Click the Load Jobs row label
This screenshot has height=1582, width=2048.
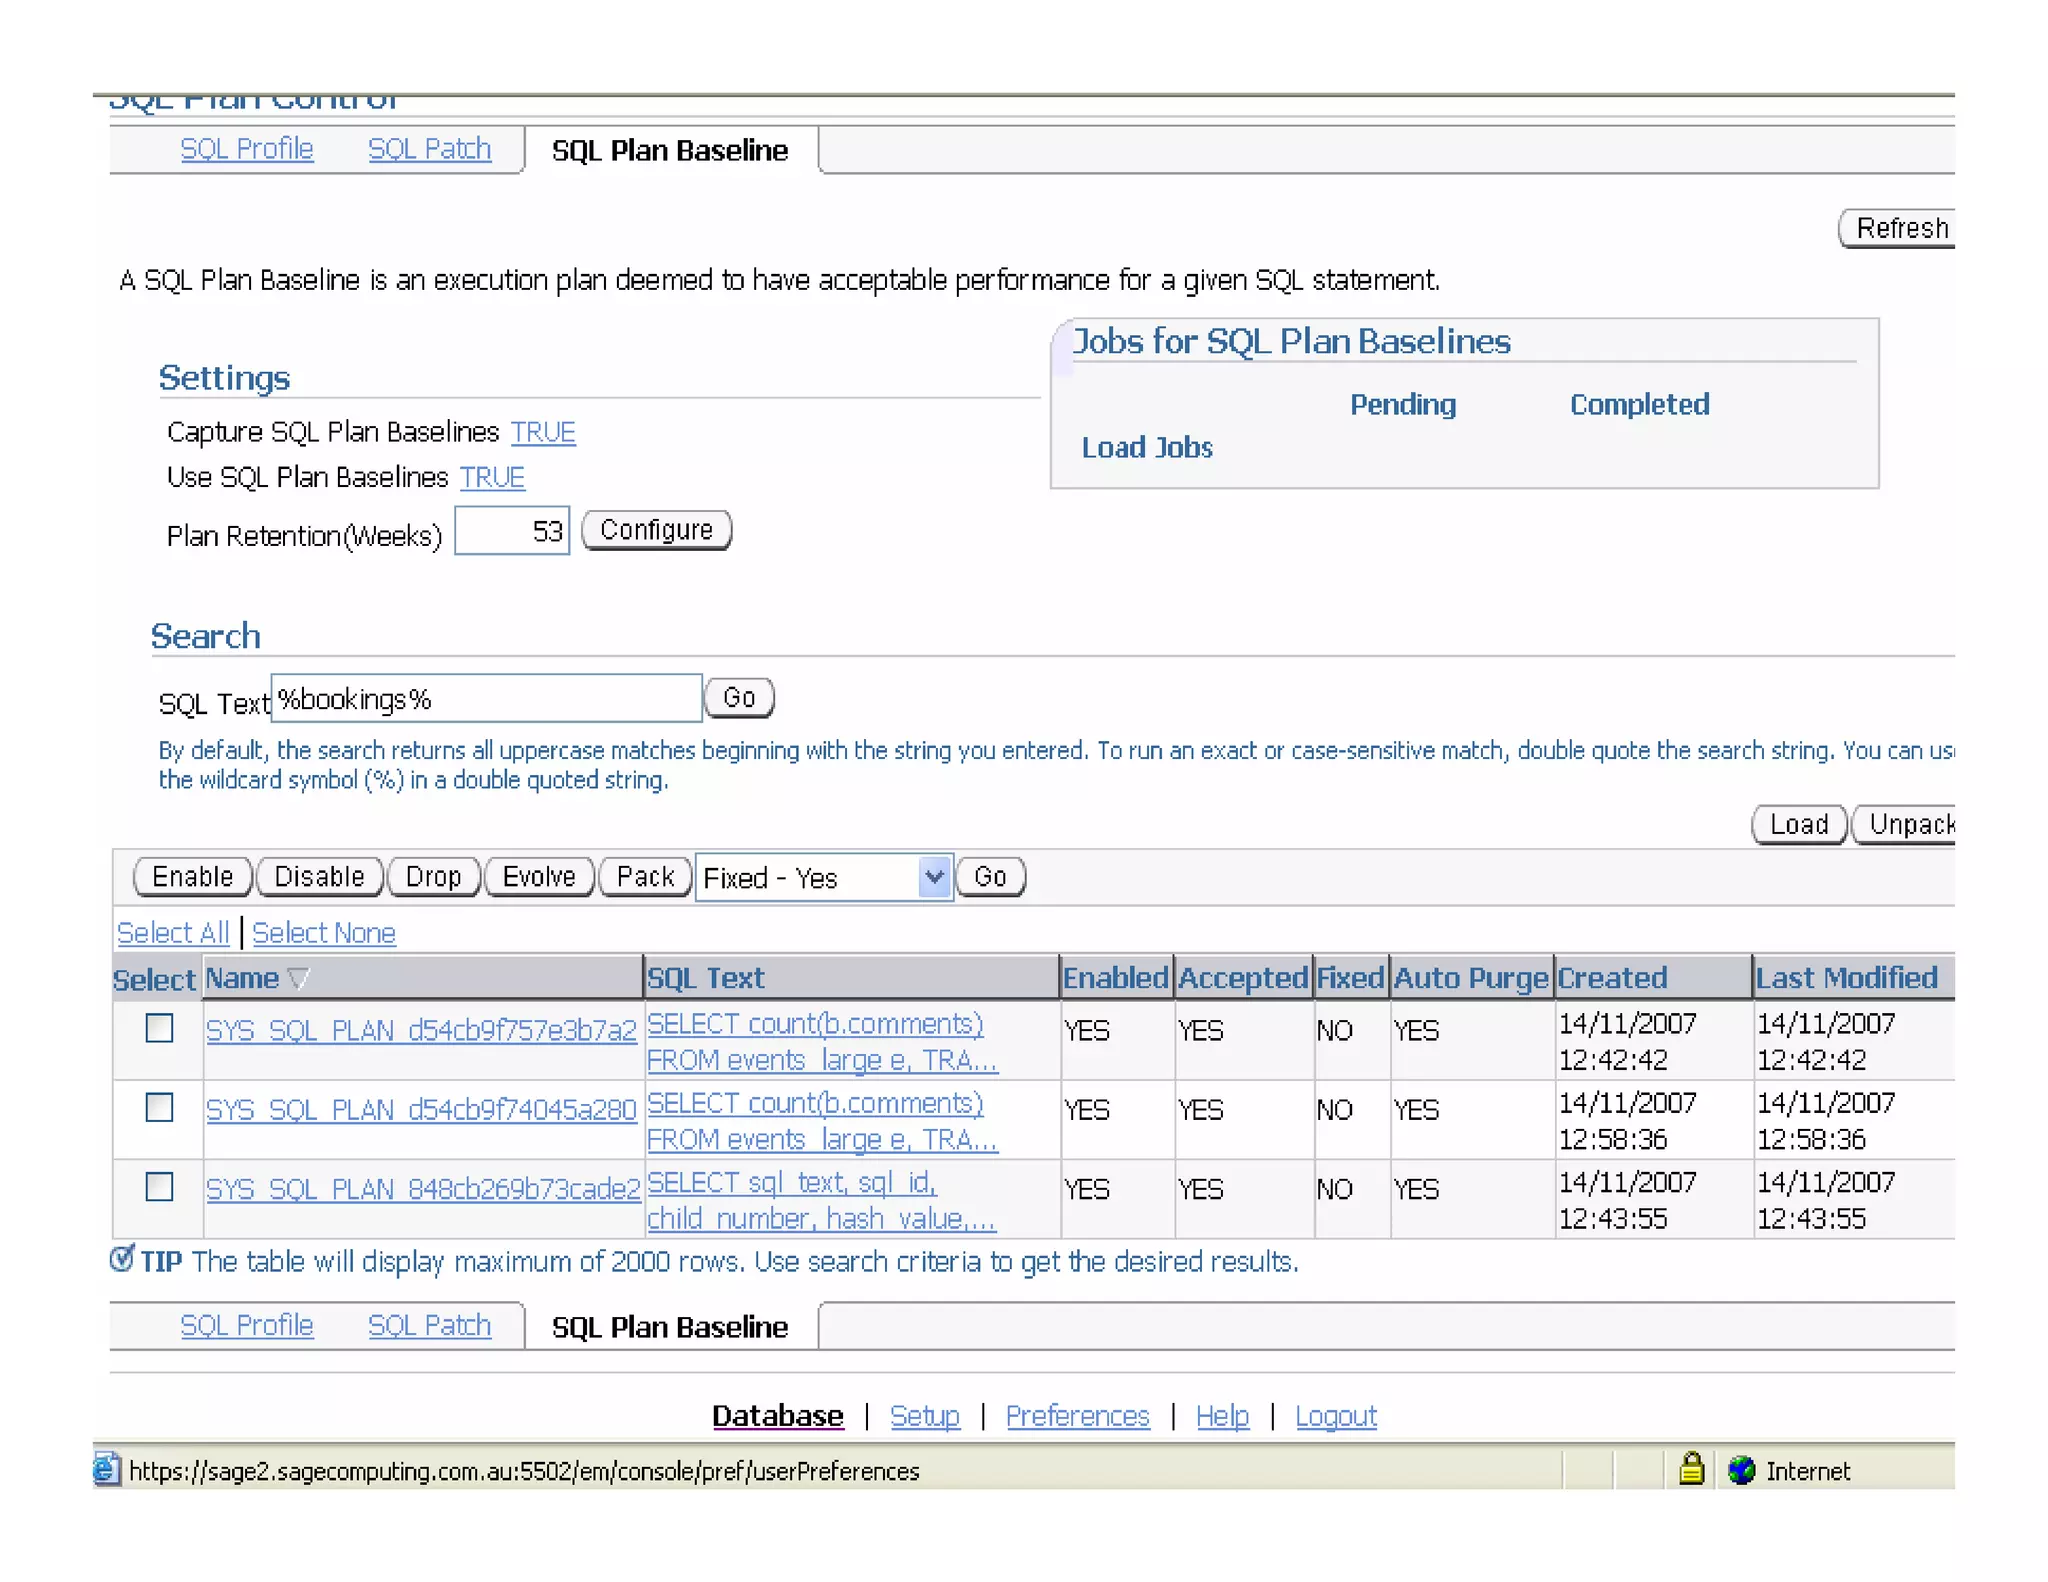click(x=1147, y=447)
